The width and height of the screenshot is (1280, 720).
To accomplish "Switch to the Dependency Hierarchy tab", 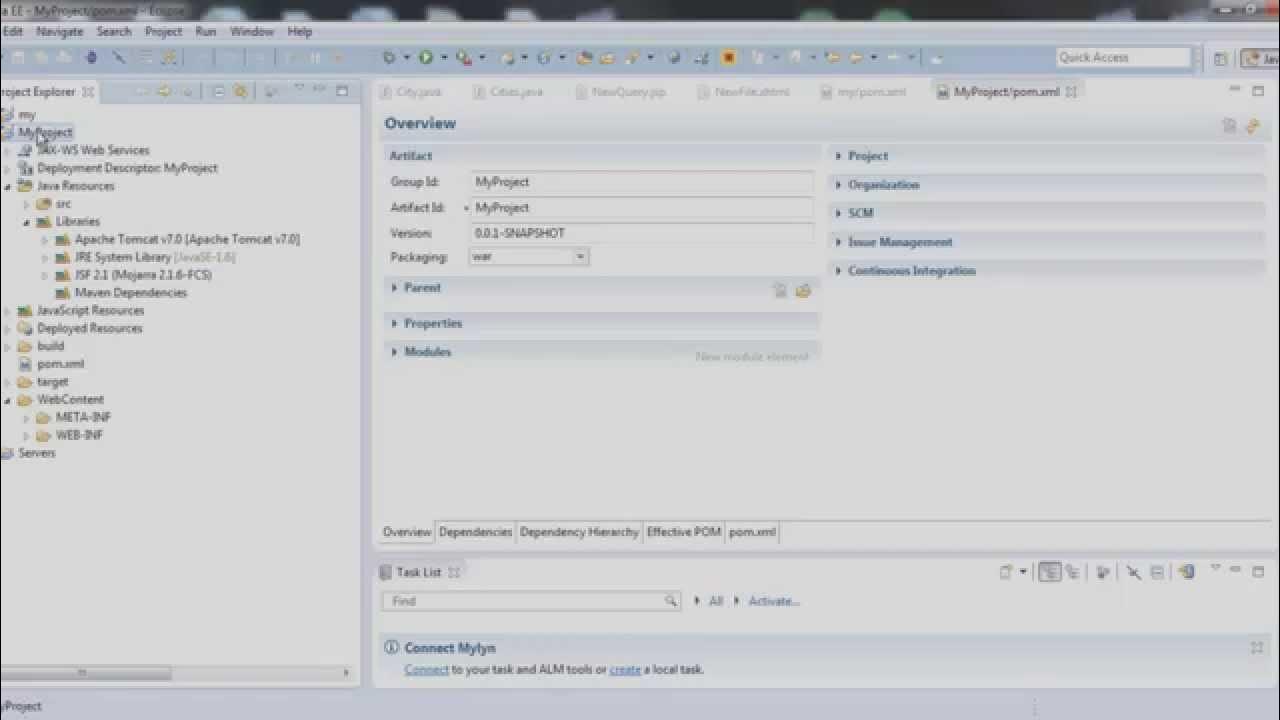I will click(x=579, y=532).
